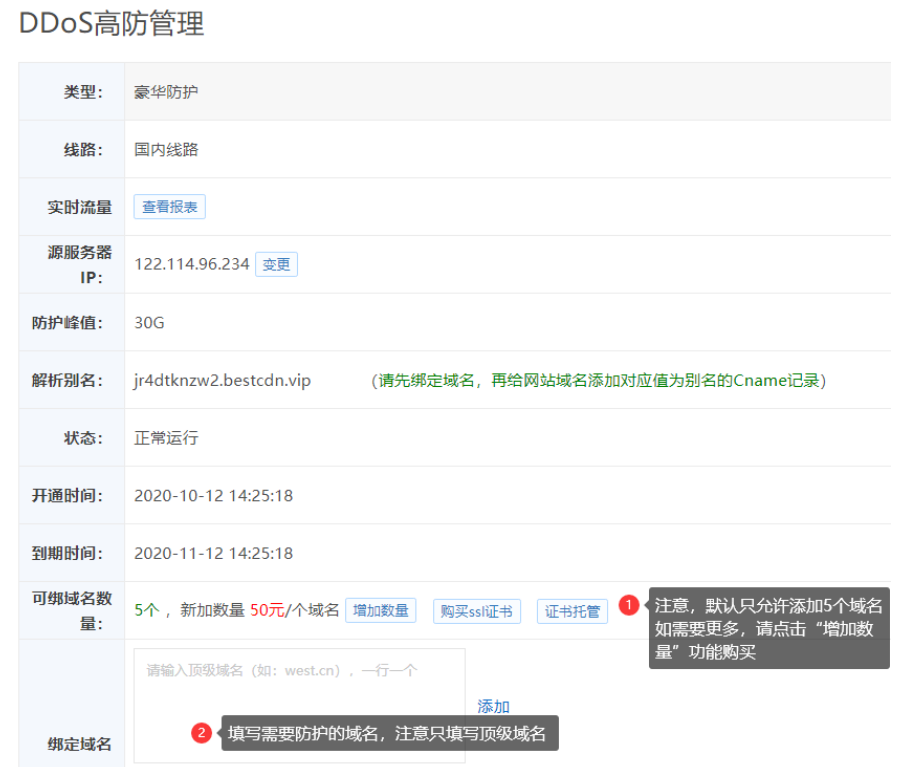Click the red number 1 annotation badge
The width and height of the screenshot is (920, 767).
[x=628, y=605]
